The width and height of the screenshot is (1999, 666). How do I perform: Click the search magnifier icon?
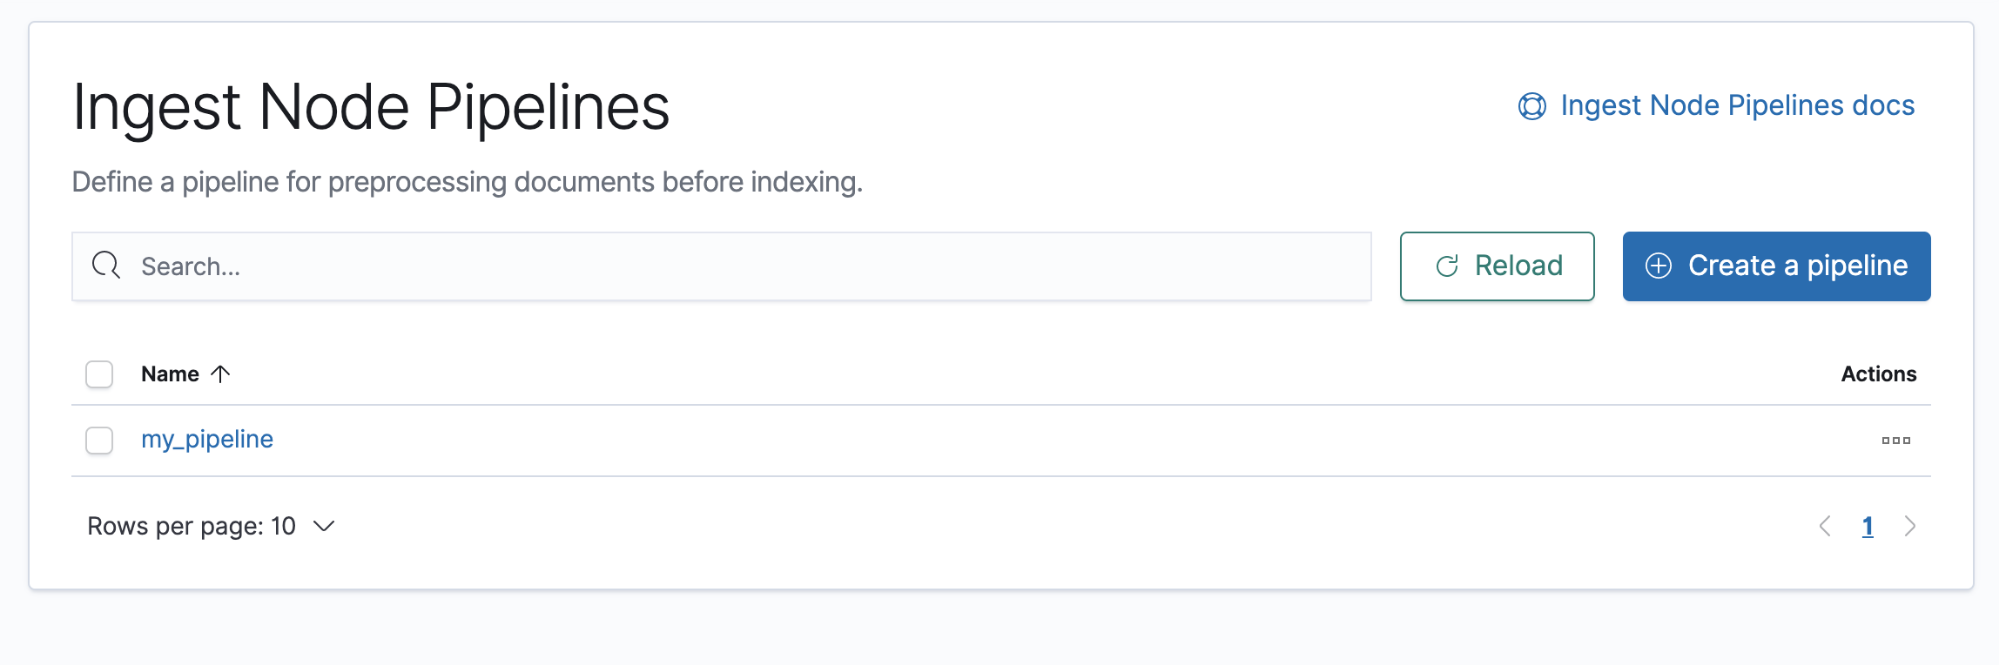(x=106, y=266)
